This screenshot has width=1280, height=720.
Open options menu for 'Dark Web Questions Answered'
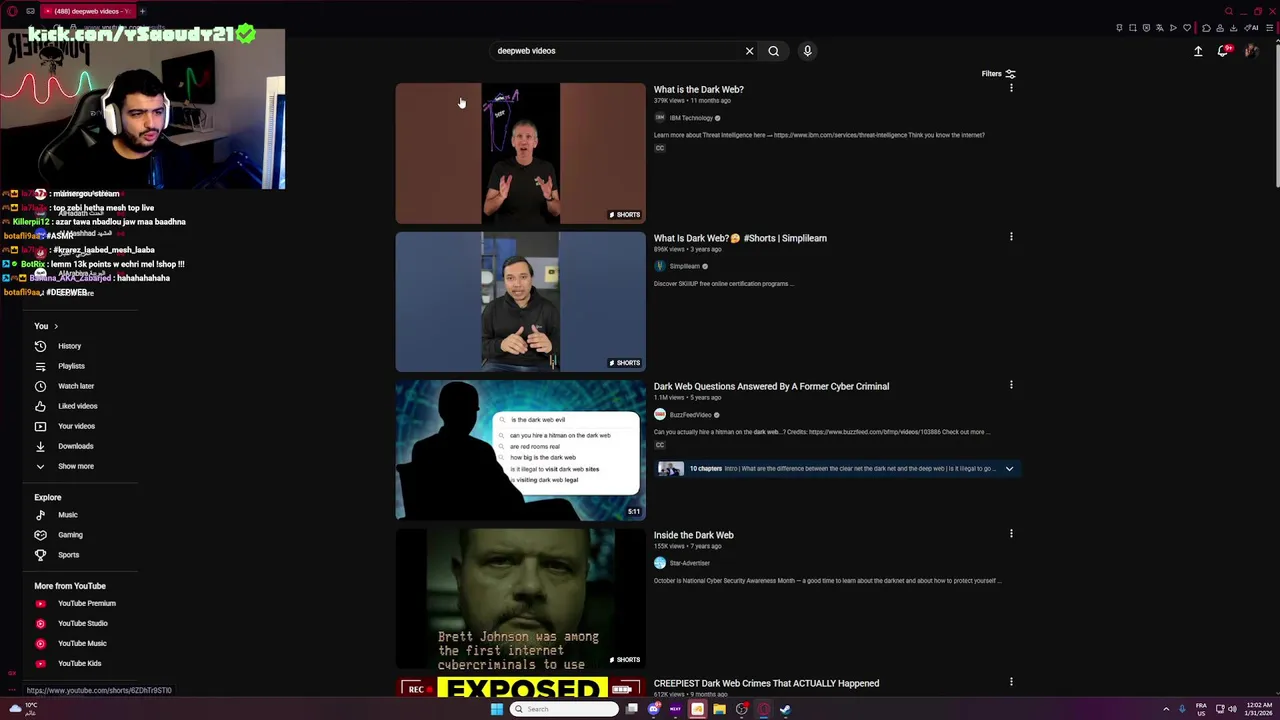1011,385
